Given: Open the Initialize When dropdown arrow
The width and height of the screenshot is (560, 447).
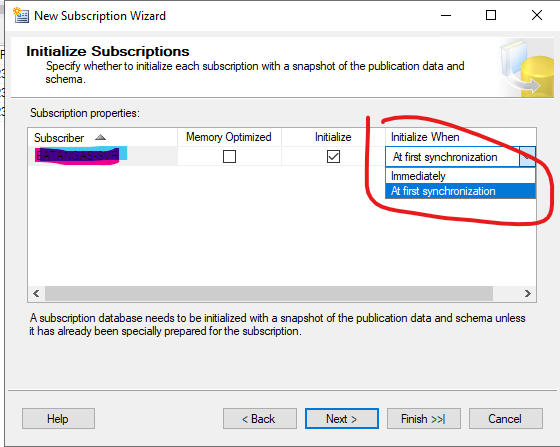Looking at the screenshot, I should (x=527, y=156).
